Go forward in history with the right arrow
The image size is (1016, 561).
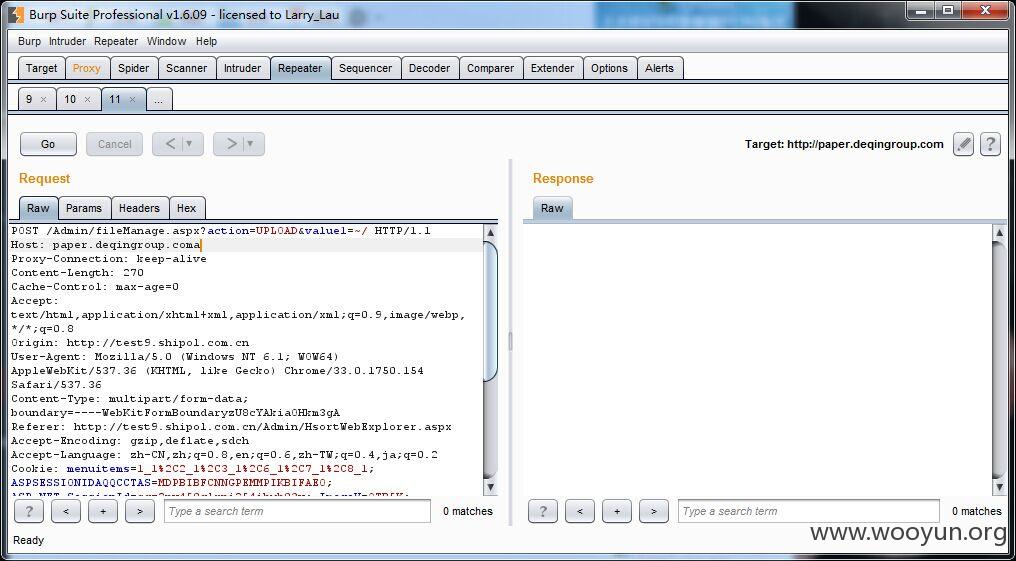point(231,144)
